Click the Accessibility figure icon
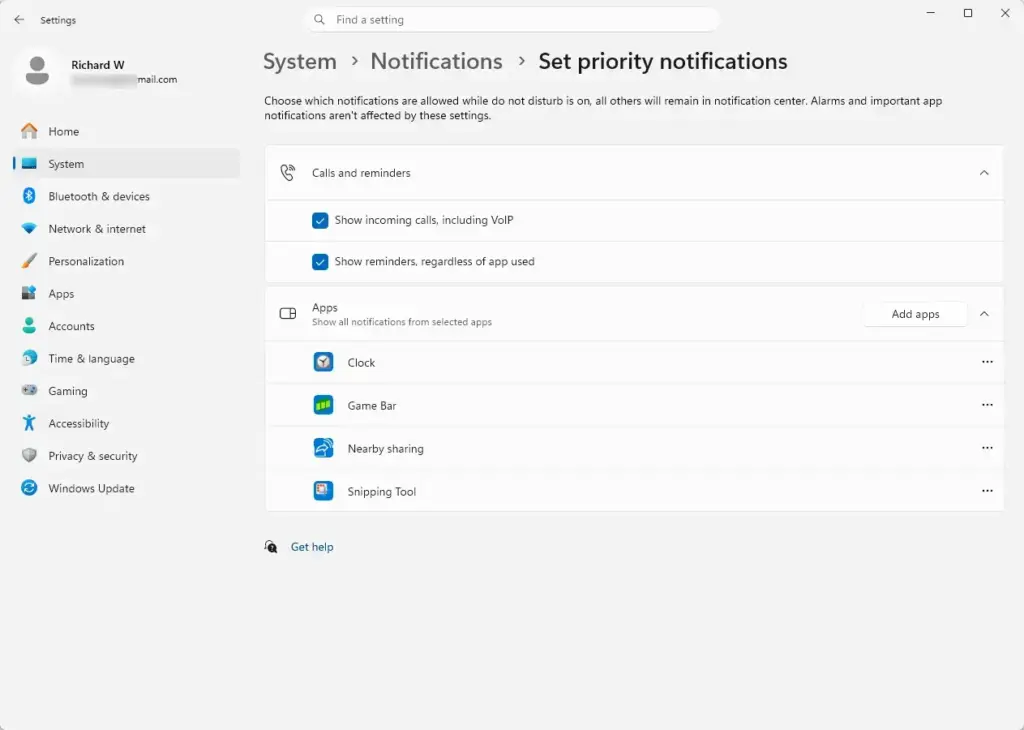The height and width of the screenshot is (730, 1024). click(x=29, y=423)
